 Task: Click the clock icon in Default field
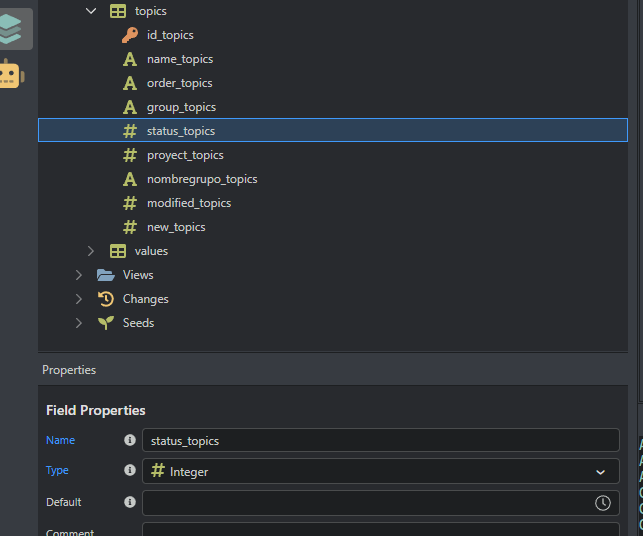[x=603, y=503]
